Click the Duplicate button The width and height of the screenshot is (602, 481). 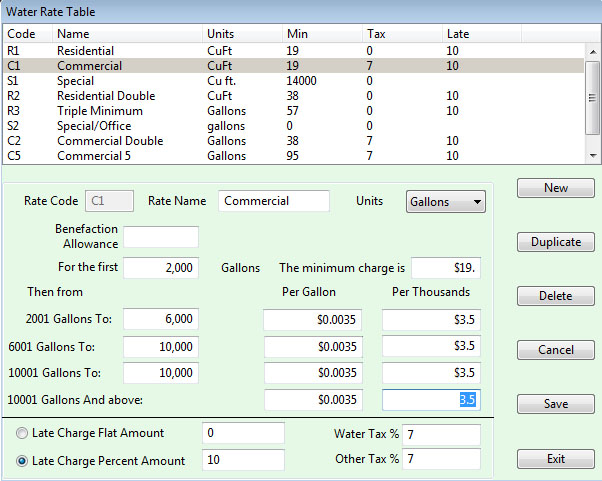tap(556, 242)
